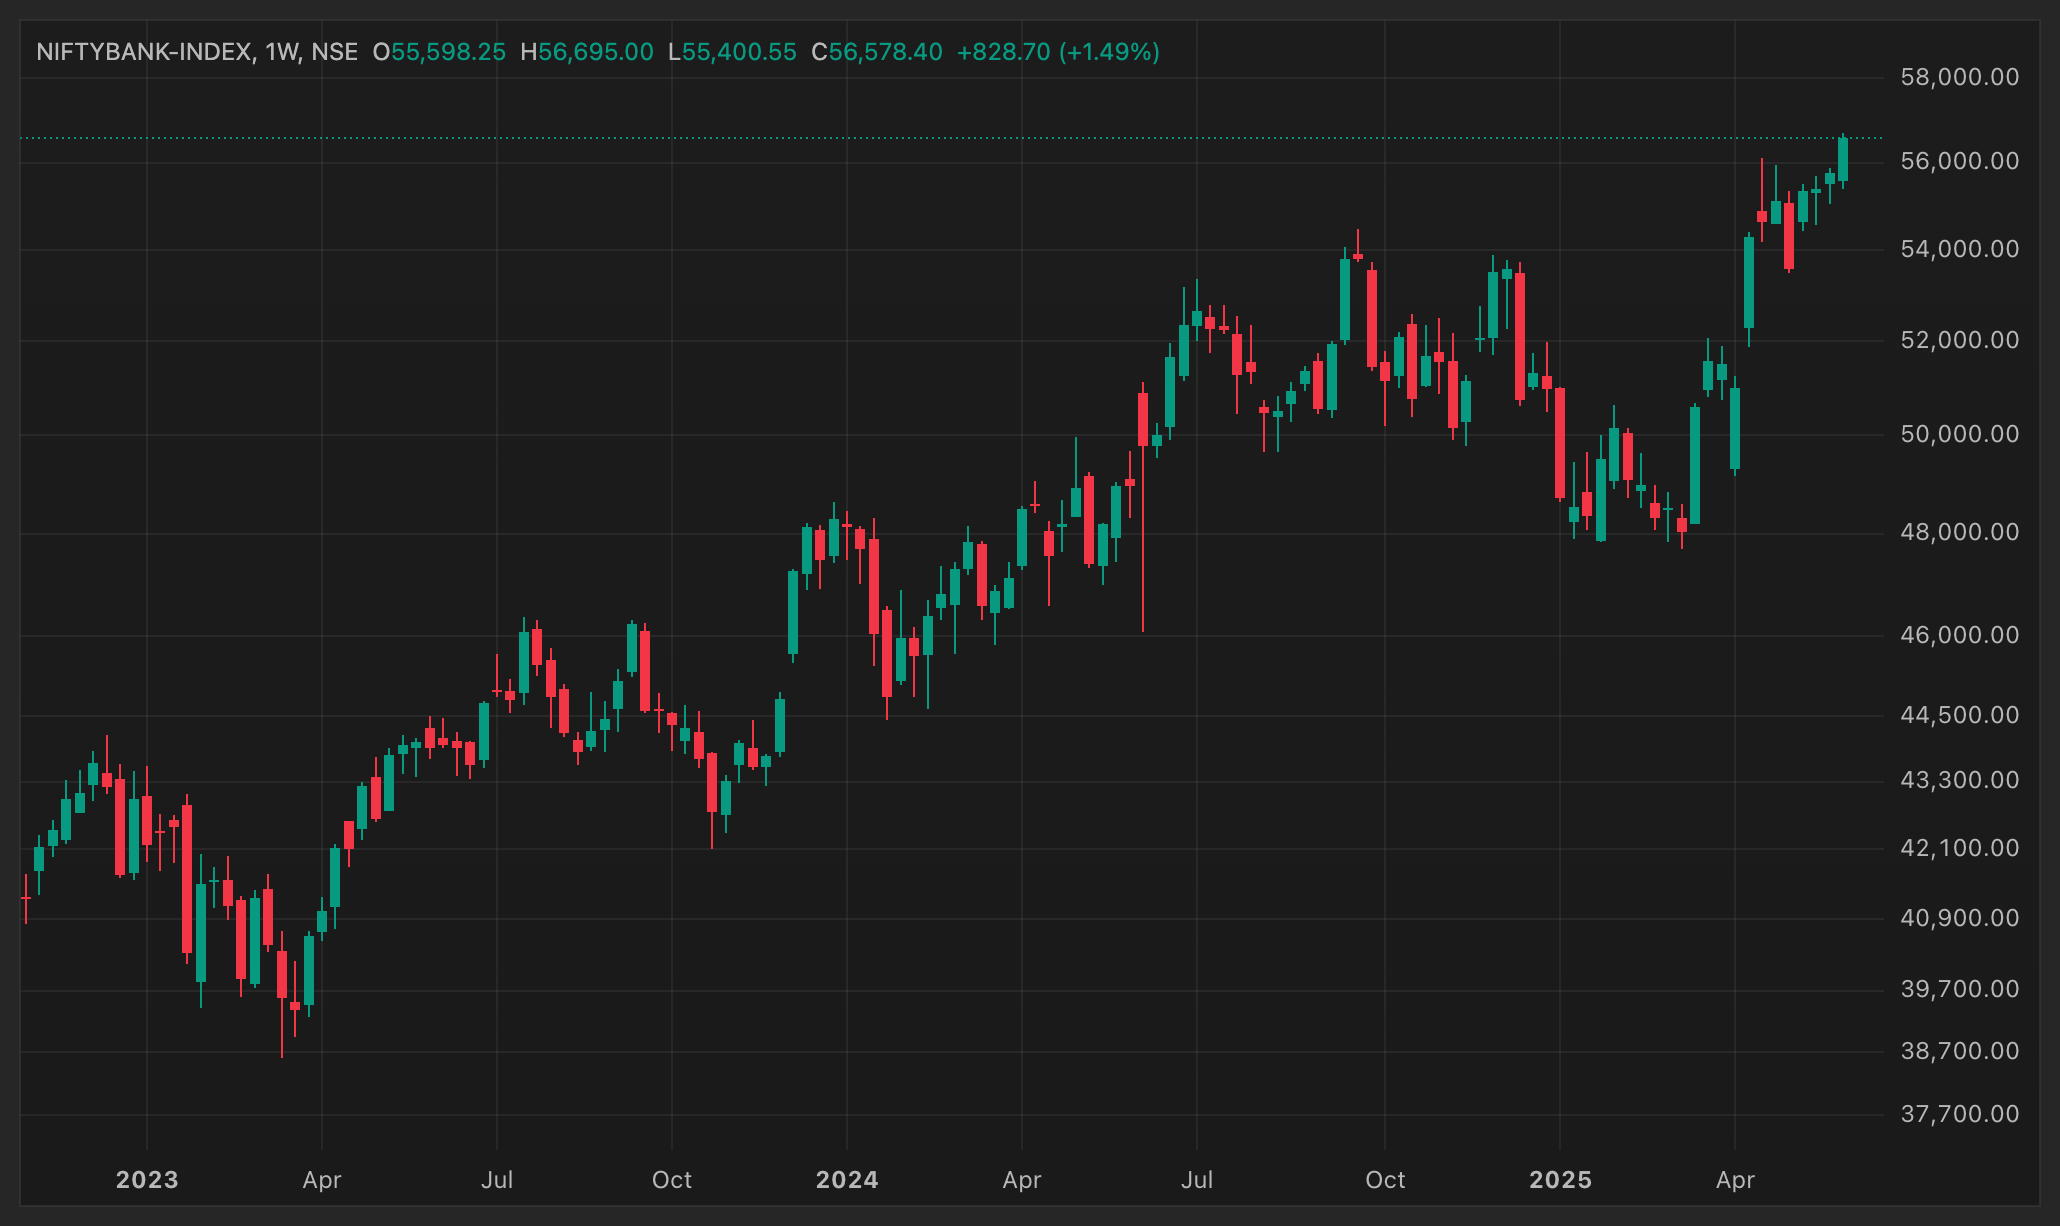Click the NIFTYBANK-INDEX symbol title
The height and width of the screenshot is (1226, 2060).
144,52
